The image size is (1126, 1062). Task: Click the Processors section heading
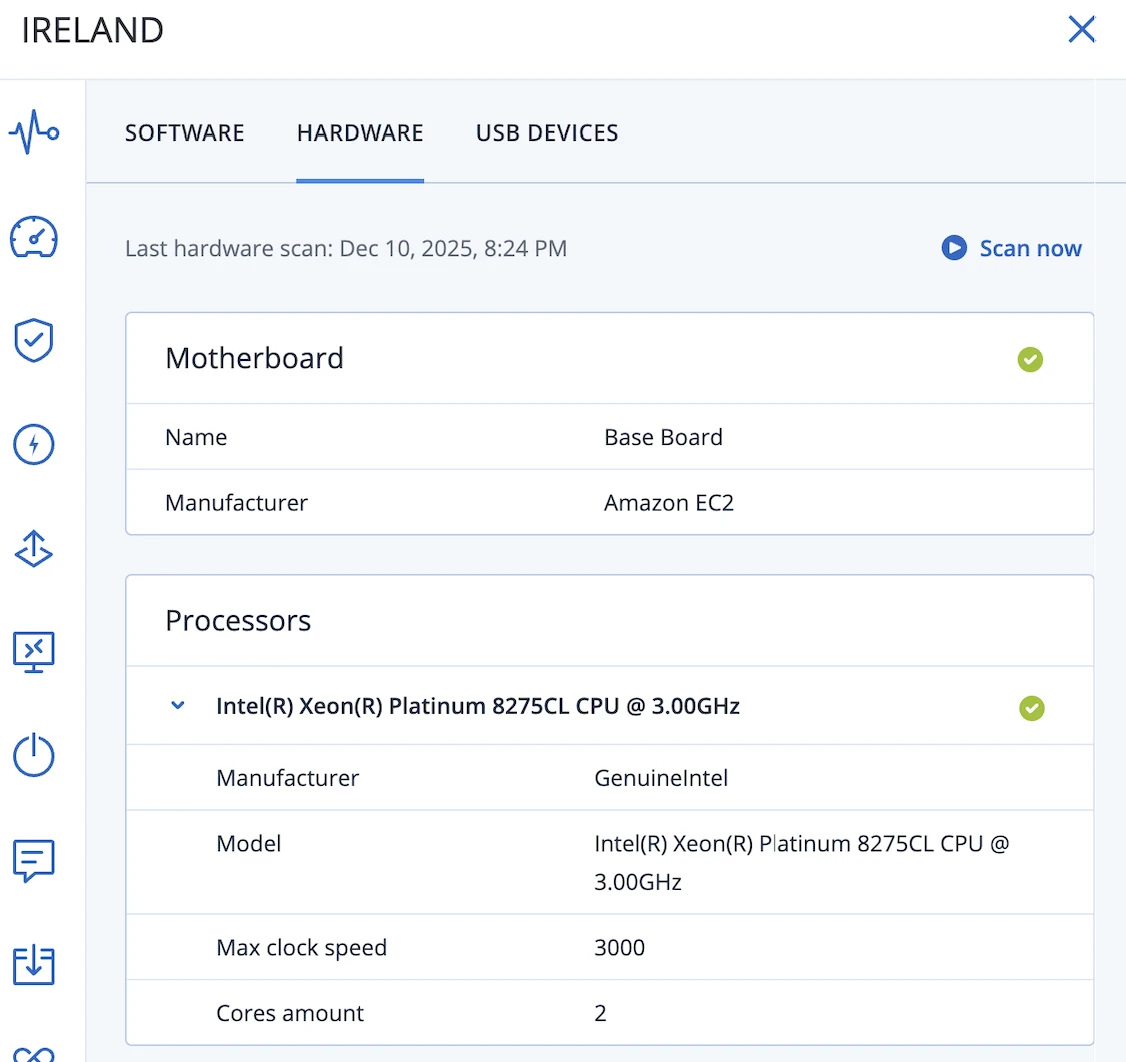[x=238, y=620]
